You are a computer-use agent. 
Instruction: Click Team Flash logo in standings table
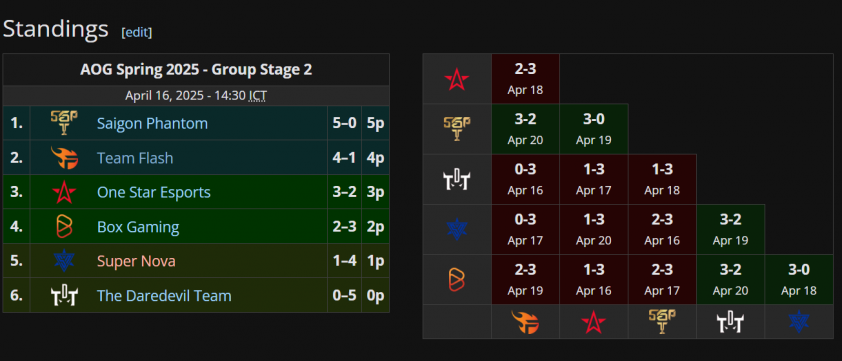[x=64, y=158]
